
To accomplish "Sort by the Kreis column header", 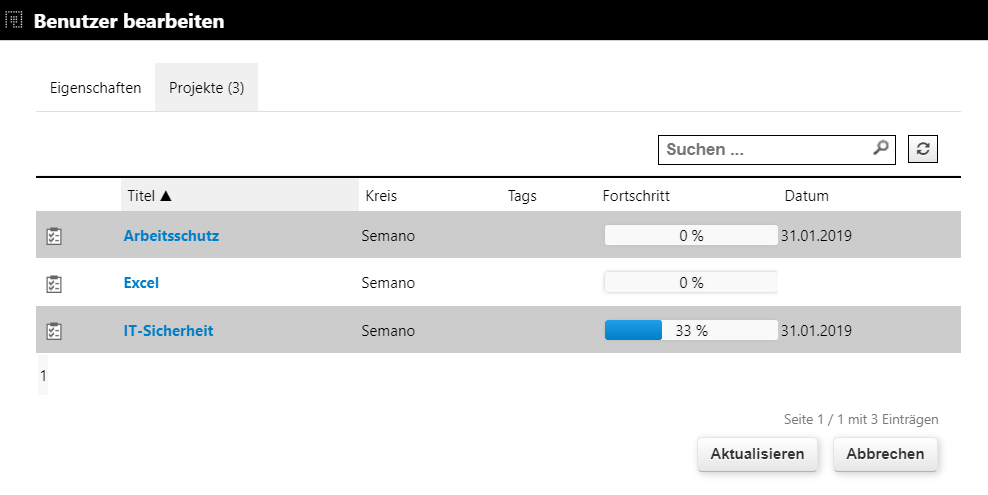I will (x=381, y=196).
